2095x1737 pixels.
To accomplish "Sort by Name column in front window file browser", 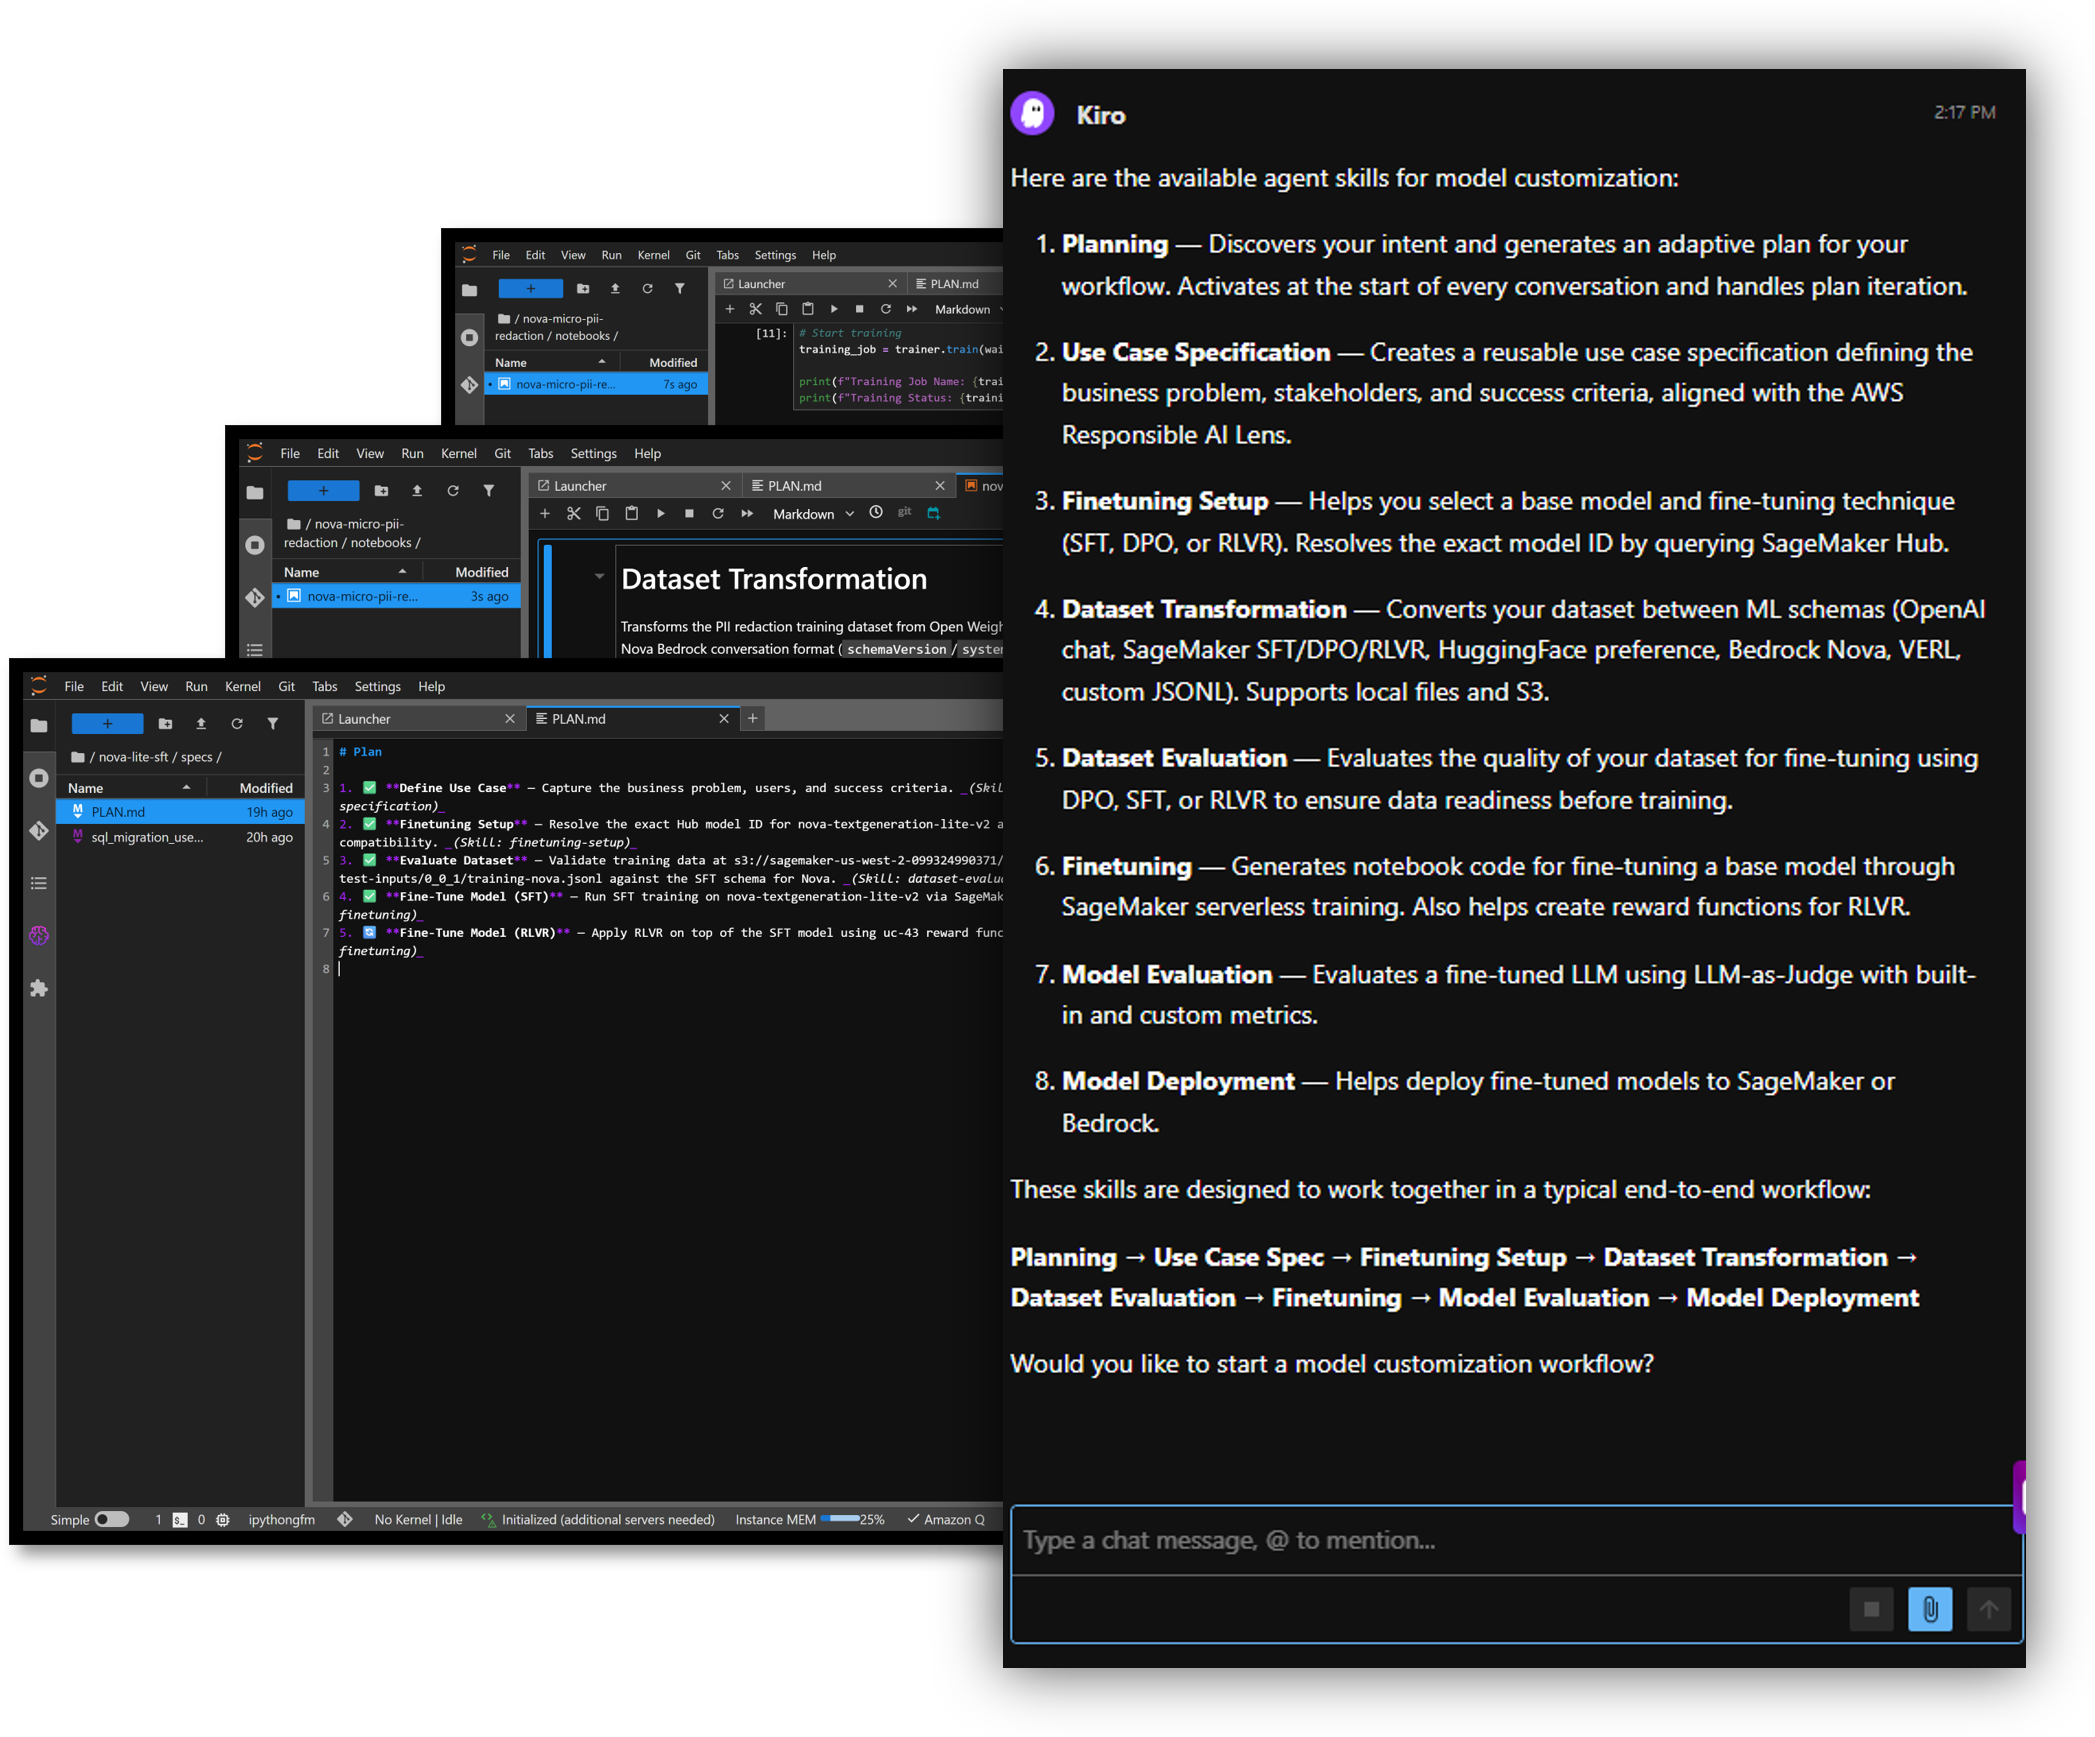I will pos(130,788).
